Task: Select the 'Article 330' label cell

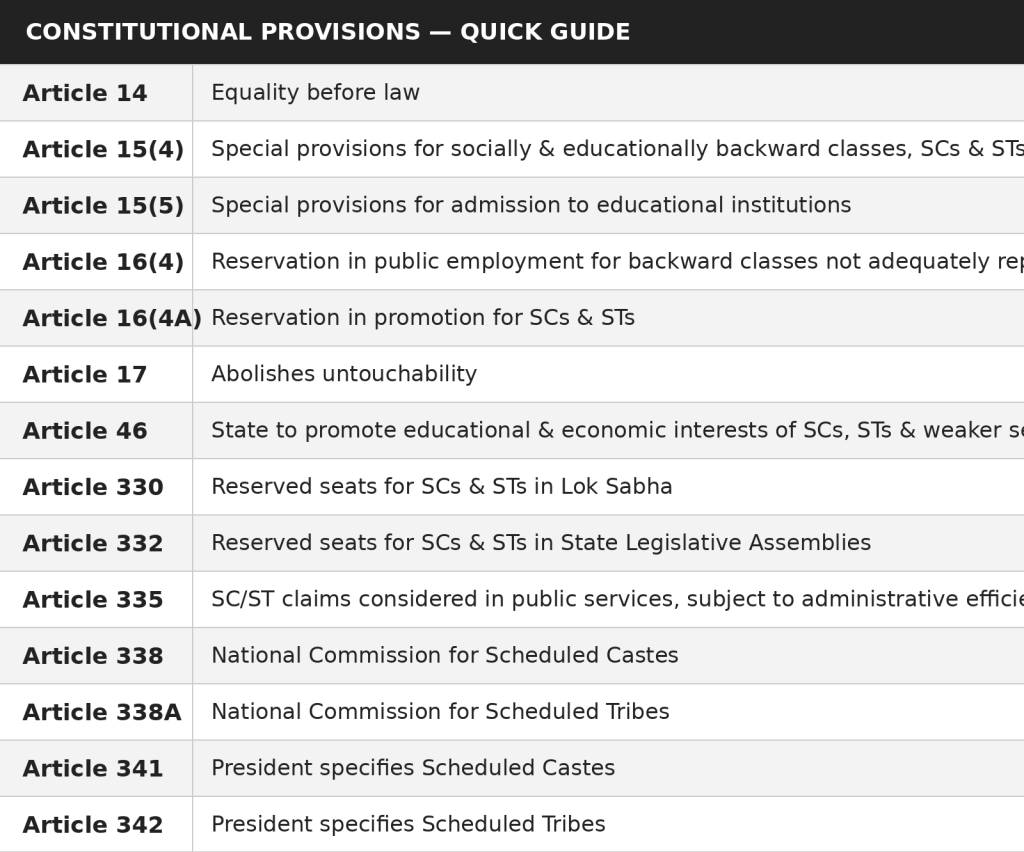Action: 93,487
